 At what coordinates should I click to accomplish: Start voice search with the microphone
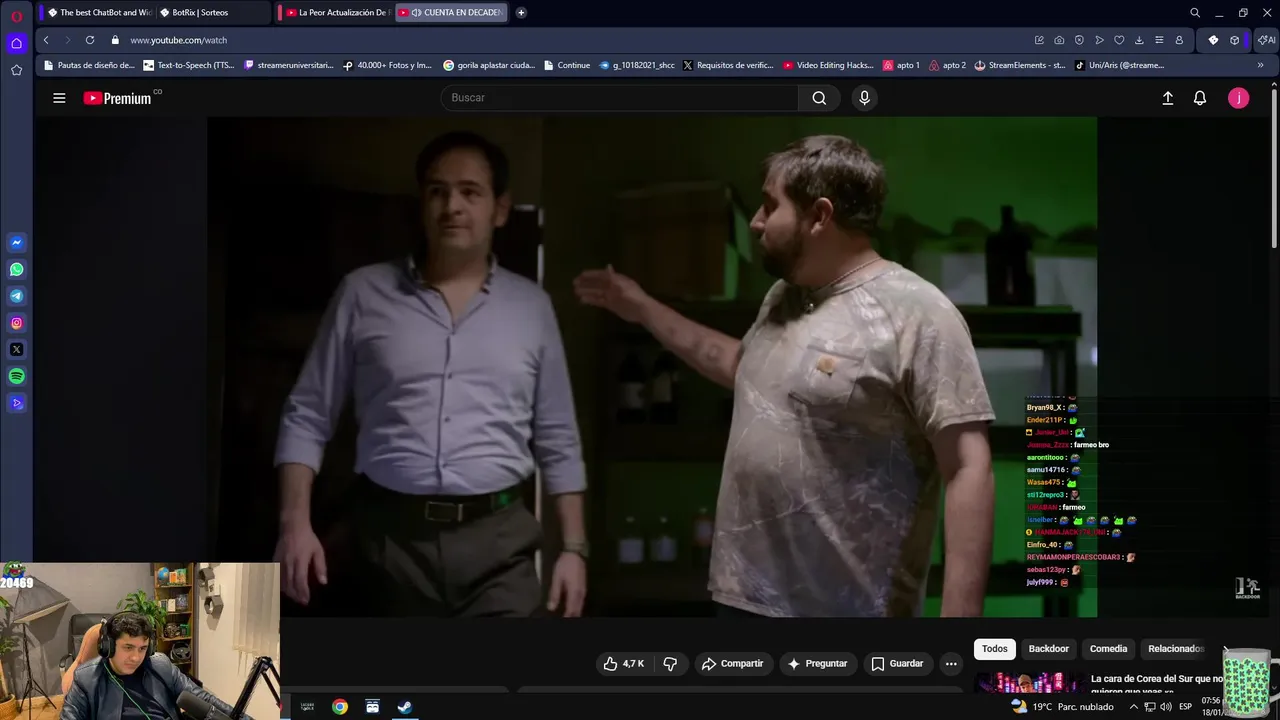[864, 98]
